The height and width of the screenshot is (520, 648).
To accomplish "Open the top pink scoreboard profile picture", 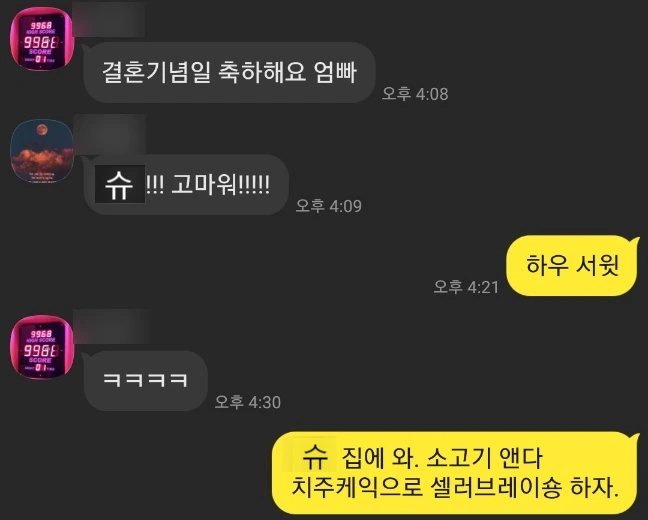I will pos(42,39).
